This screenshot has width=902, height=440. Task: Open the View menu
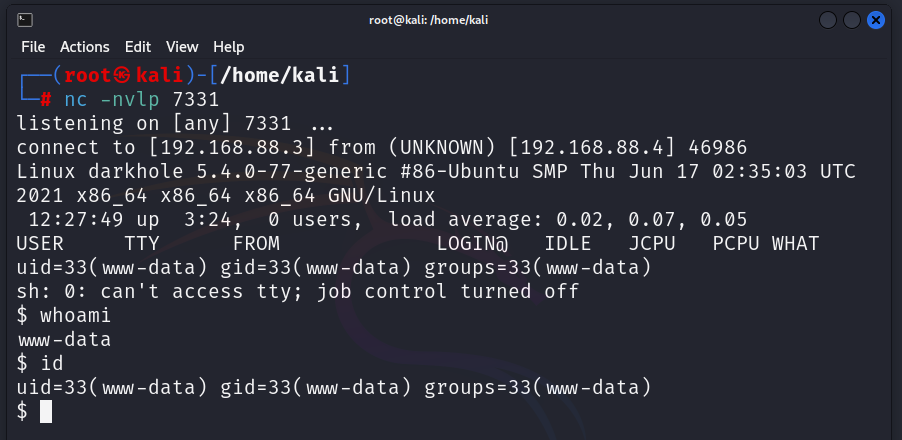click(x=182, y=47)
